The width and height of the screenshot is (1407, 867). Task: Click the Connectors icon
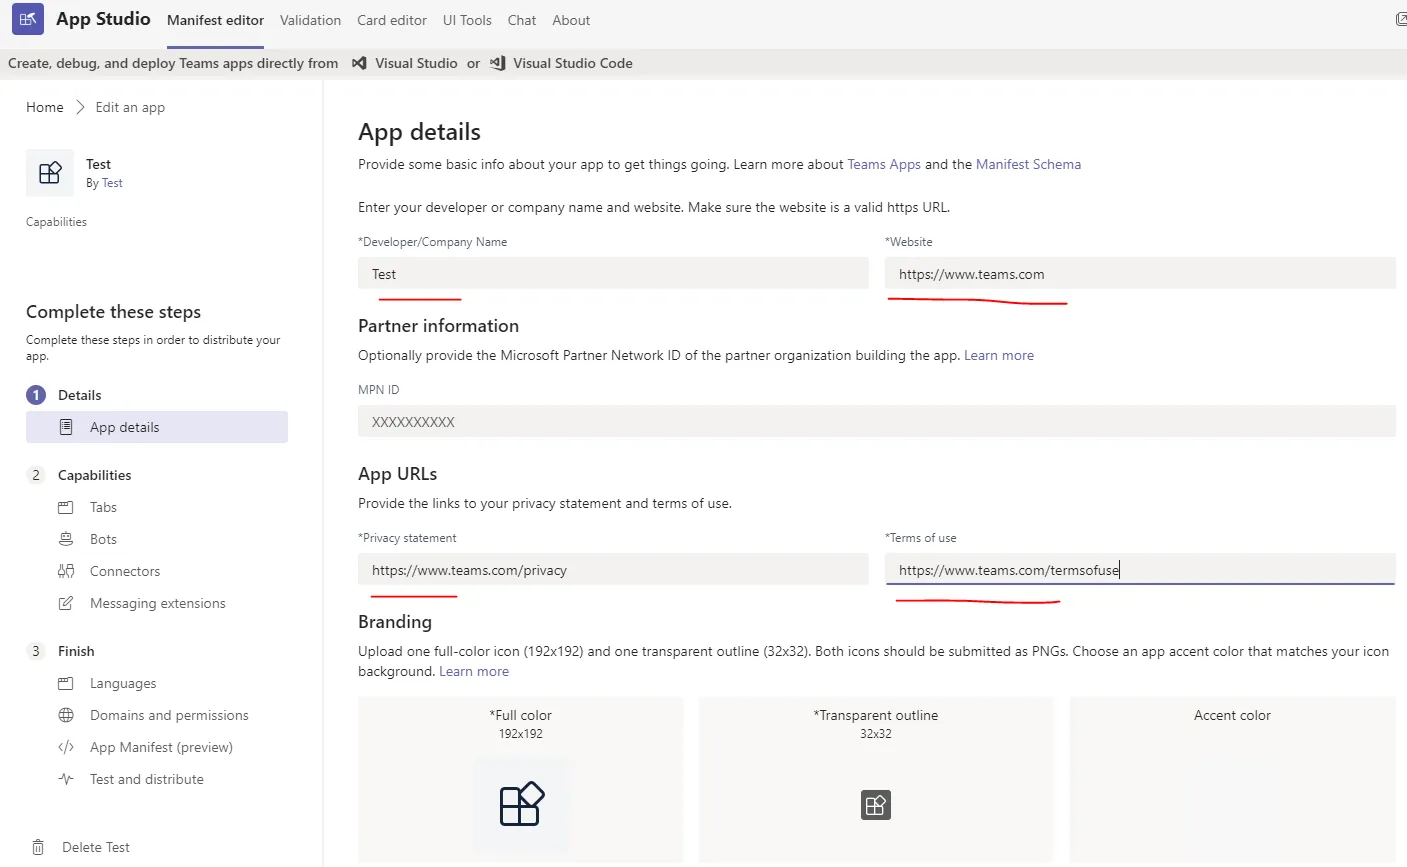66,571
